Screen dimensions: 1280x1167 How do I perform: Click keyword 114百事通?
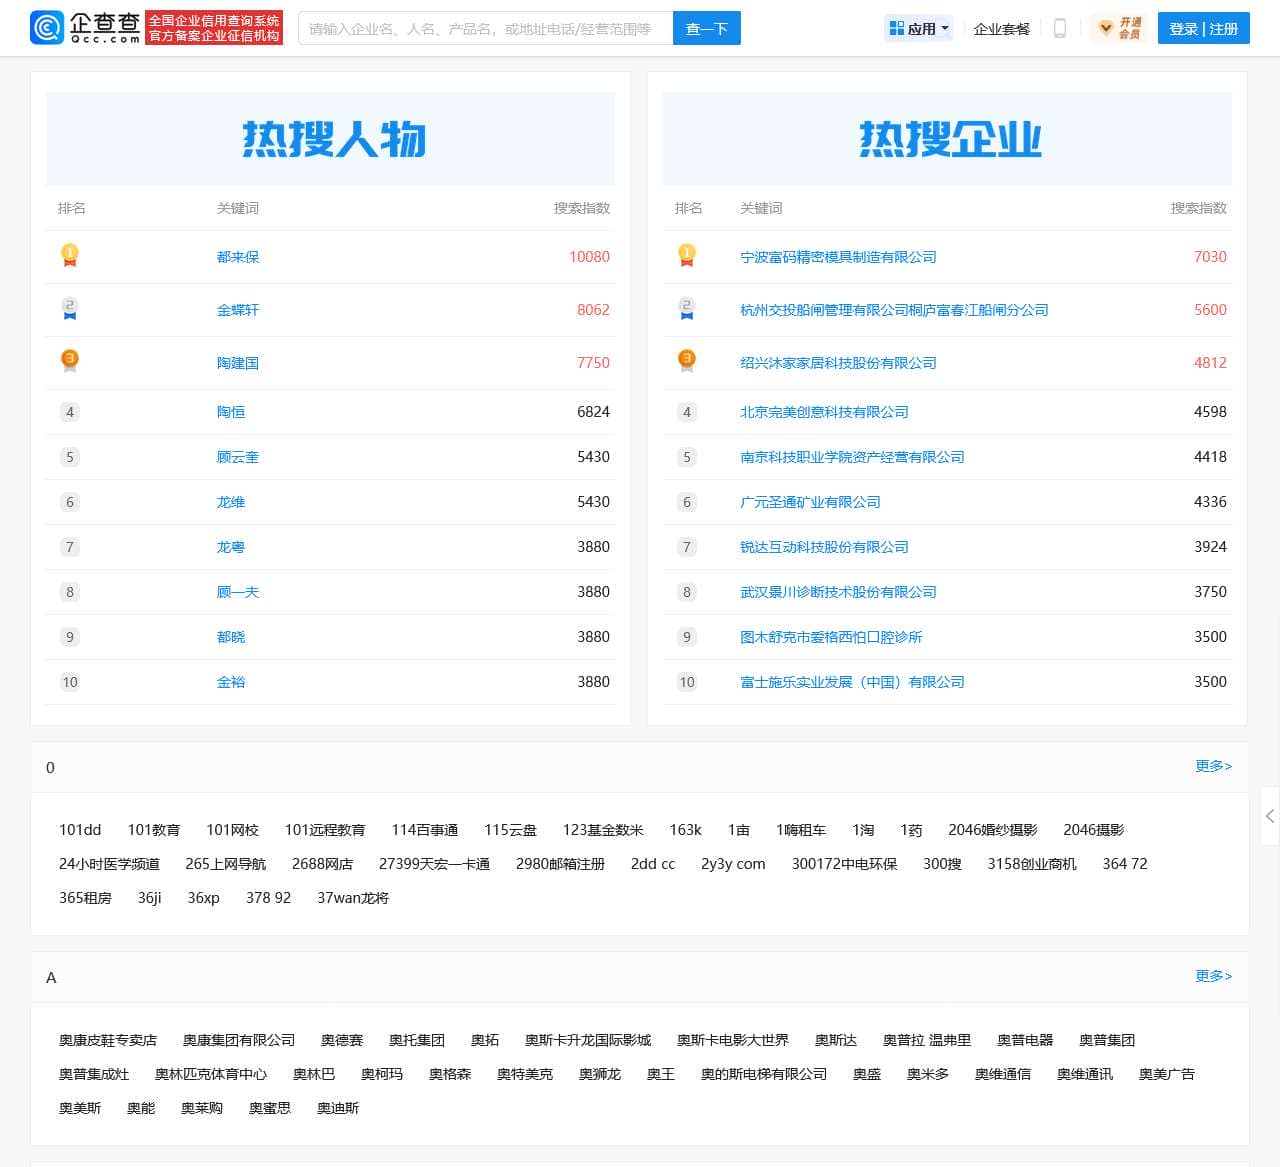[x=425, y=830]
